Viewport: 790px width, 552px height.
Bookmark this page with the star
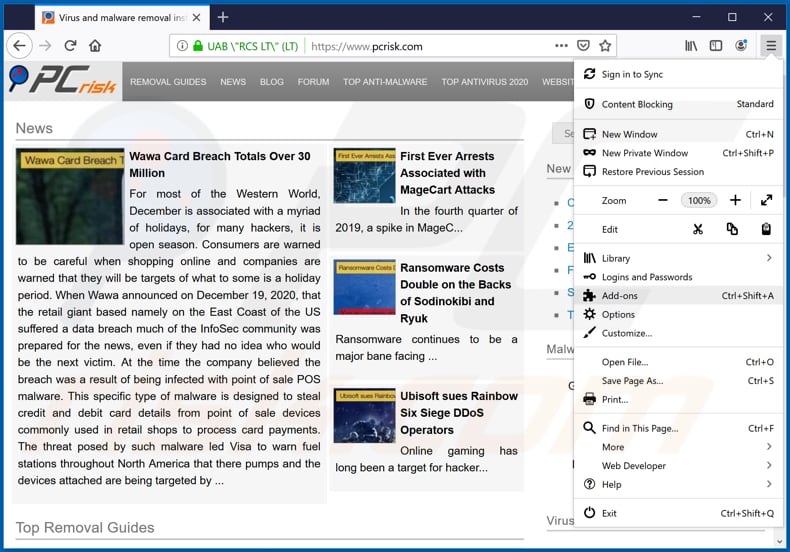[605, 46]
